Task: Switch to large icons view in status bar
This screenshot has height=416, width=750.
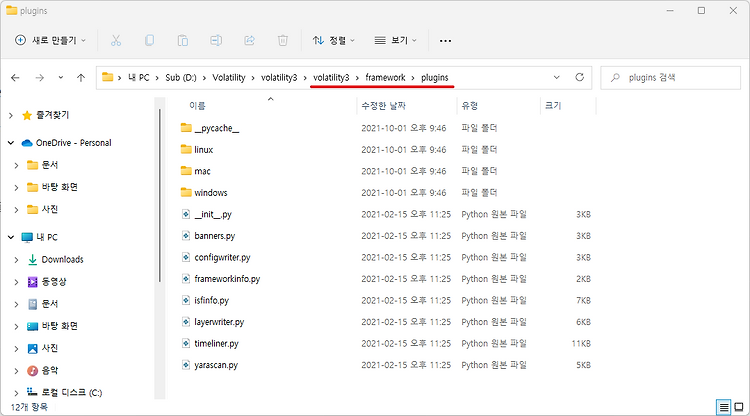Action: (x=739, y=407)
